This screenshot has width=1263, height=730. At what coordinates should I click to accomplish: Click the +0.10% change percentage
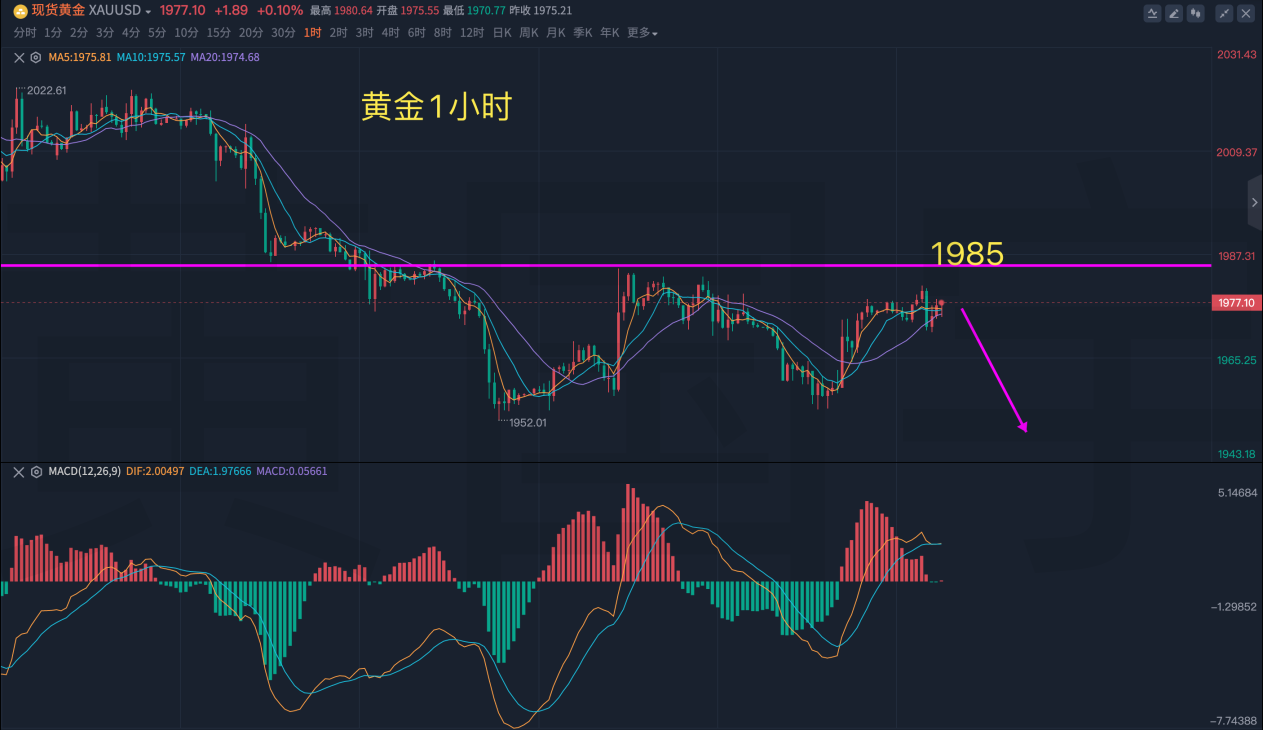279,10
